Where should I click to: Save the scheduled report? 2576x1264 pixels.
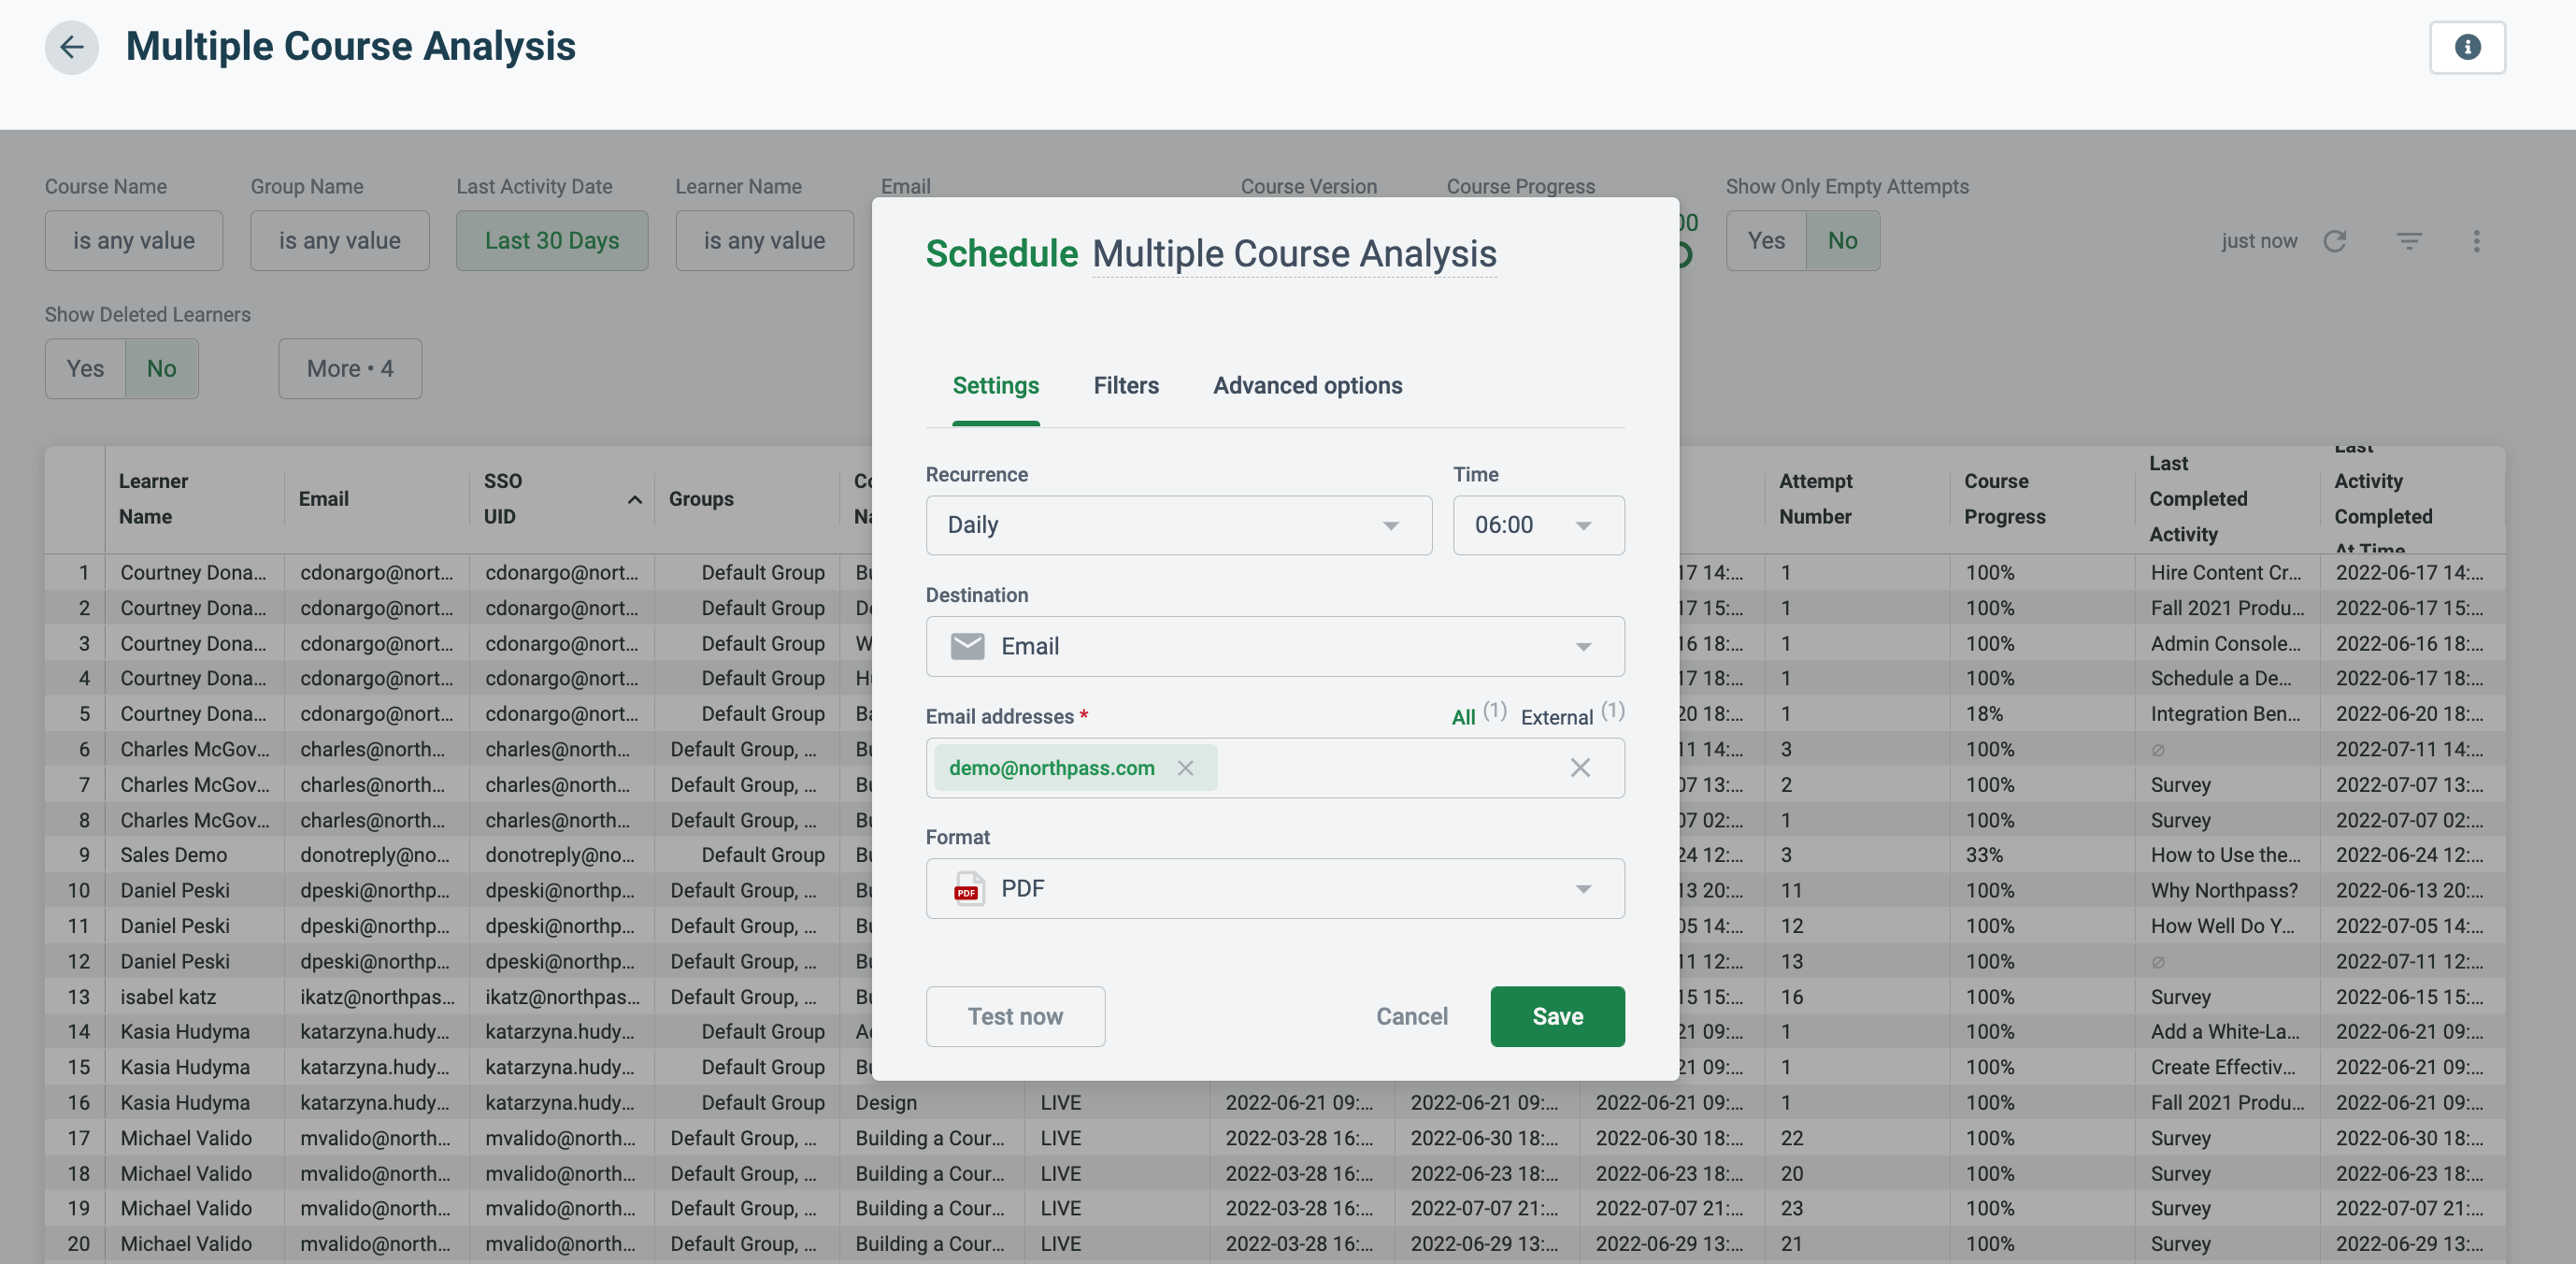[1557, 1016]
